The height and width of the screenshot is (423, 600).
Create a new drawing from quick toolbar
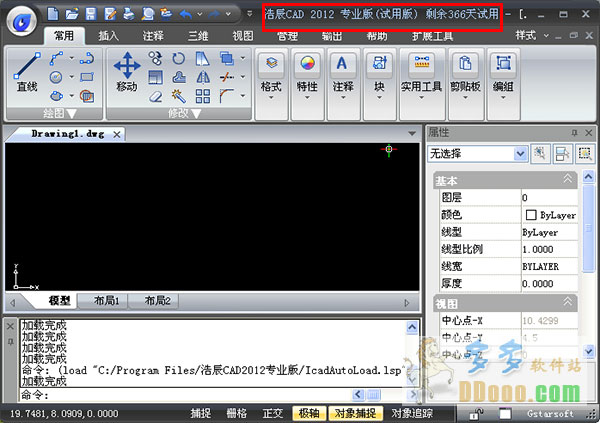[x=53, y=14]
